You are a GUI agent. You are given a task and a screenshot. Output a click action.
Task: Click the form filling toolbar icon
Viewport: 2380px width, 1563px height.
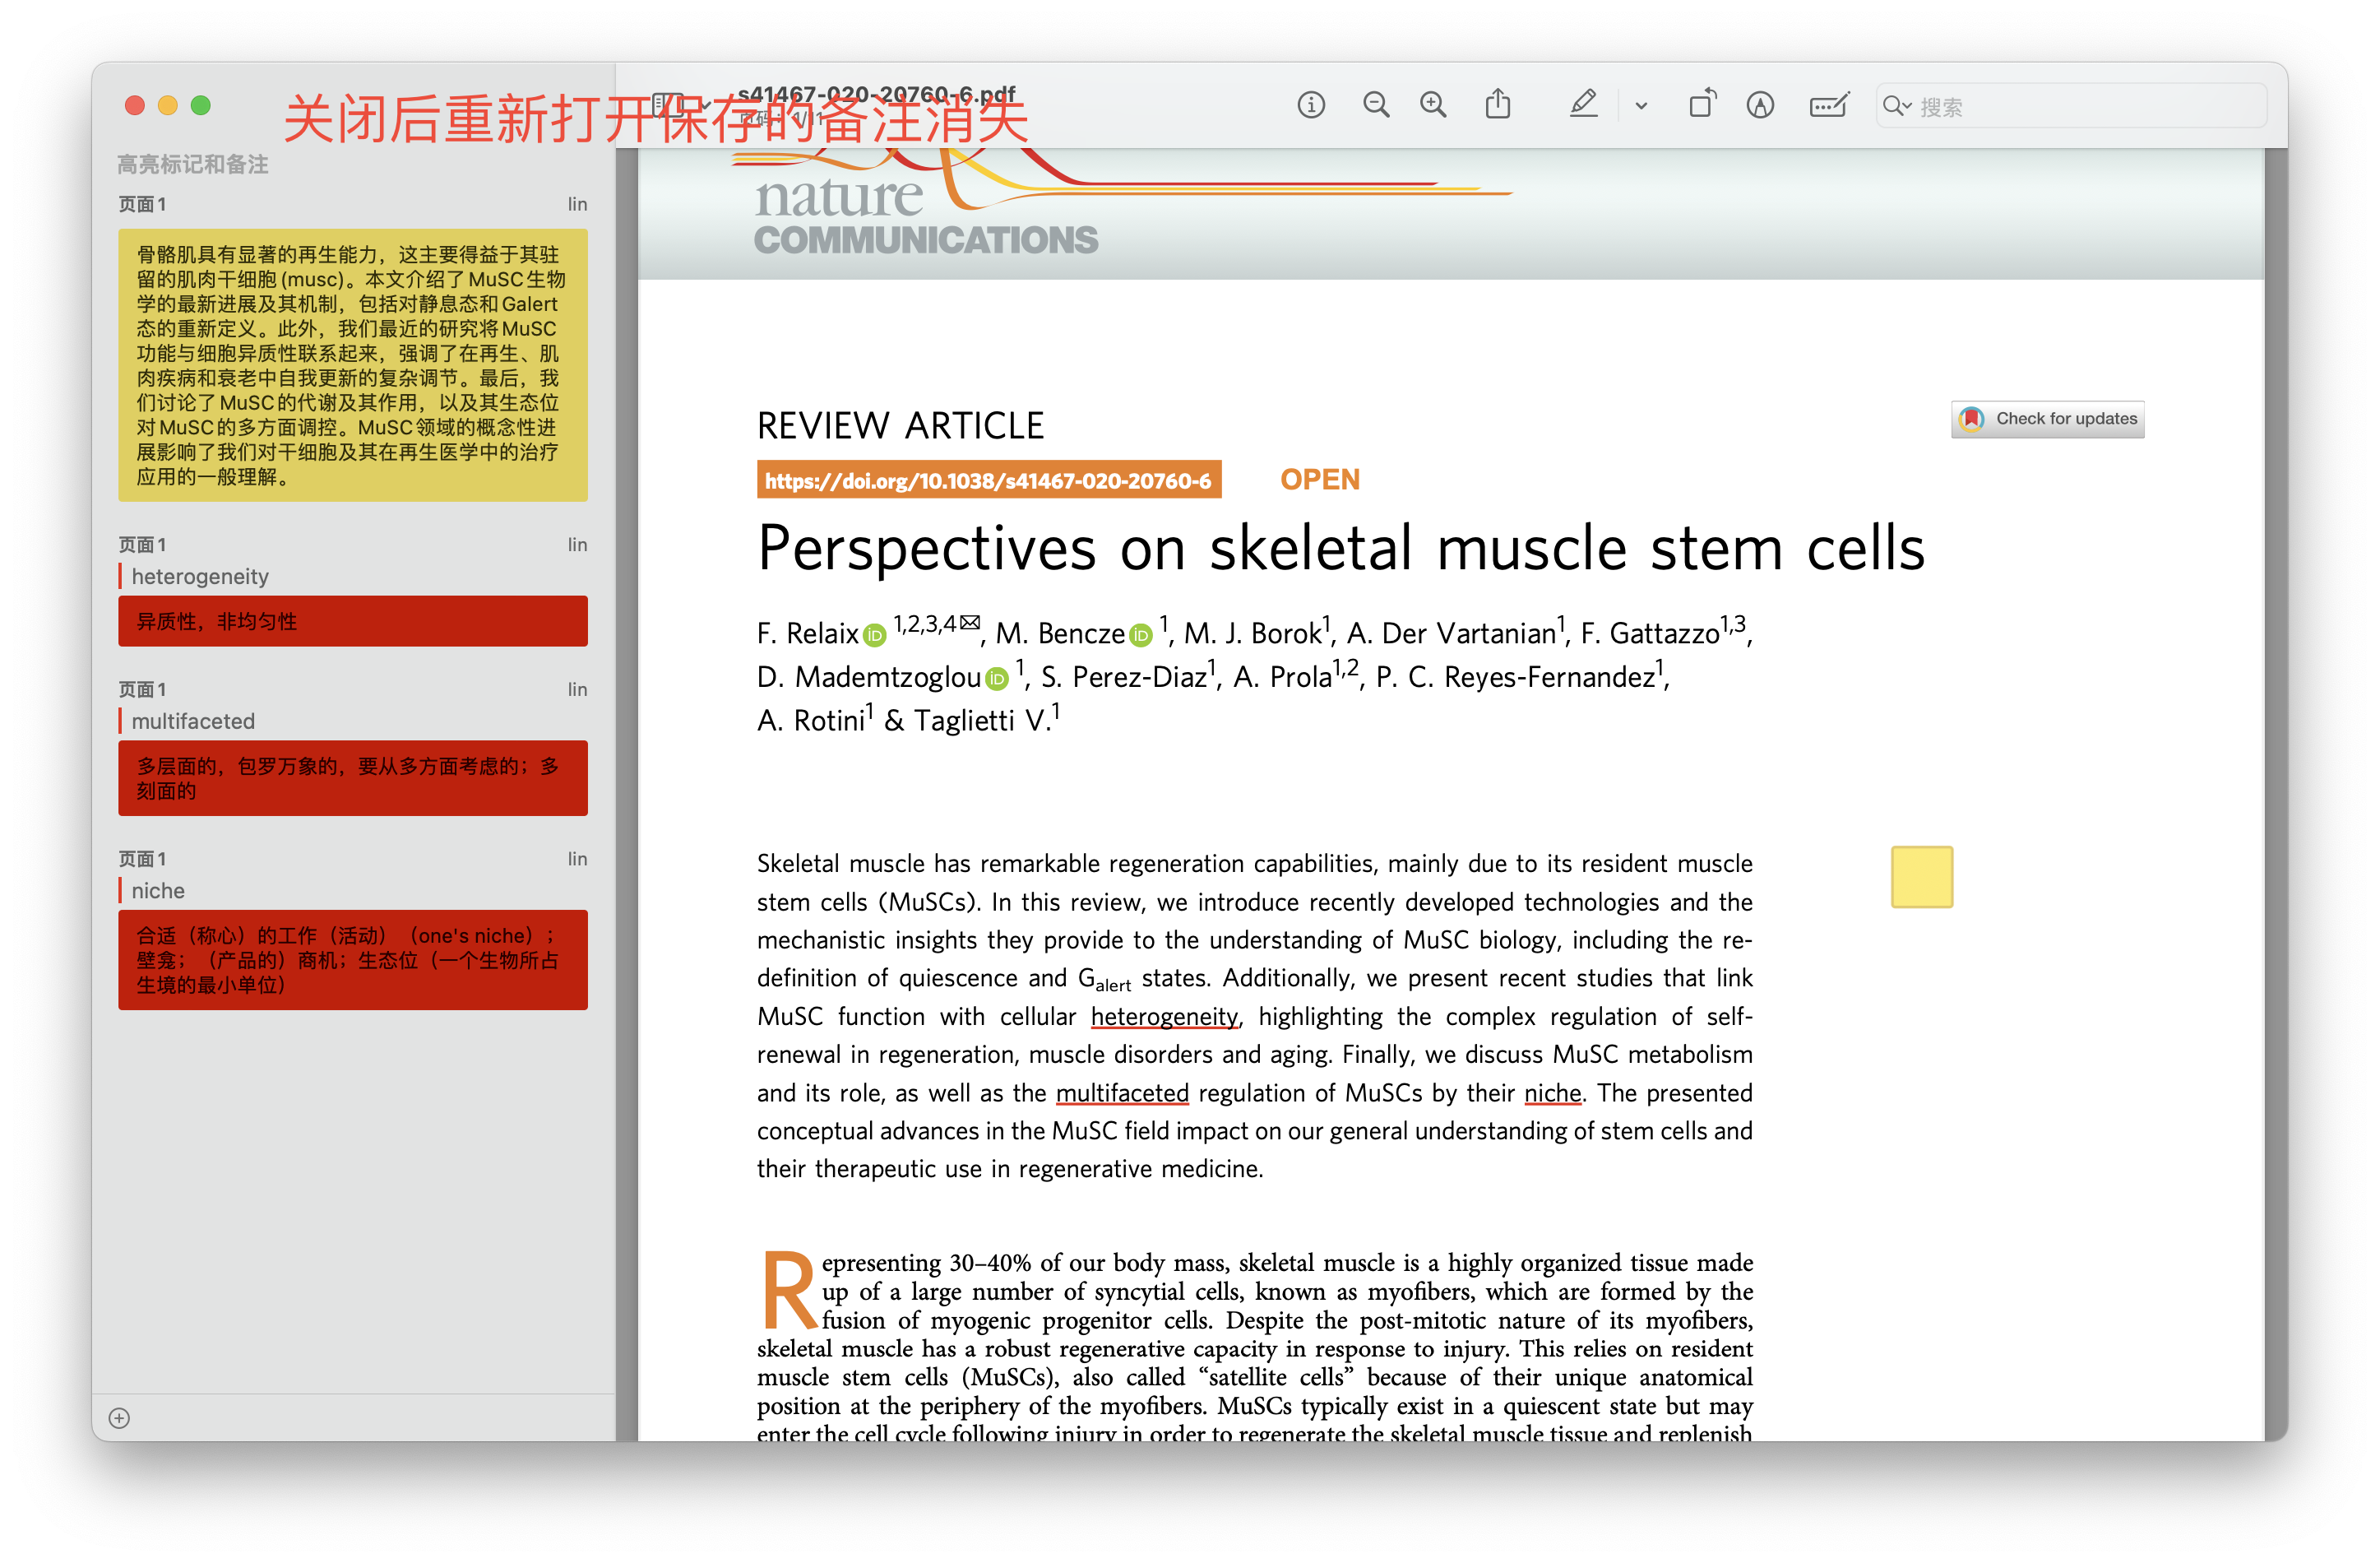(x=1828, y=105)
